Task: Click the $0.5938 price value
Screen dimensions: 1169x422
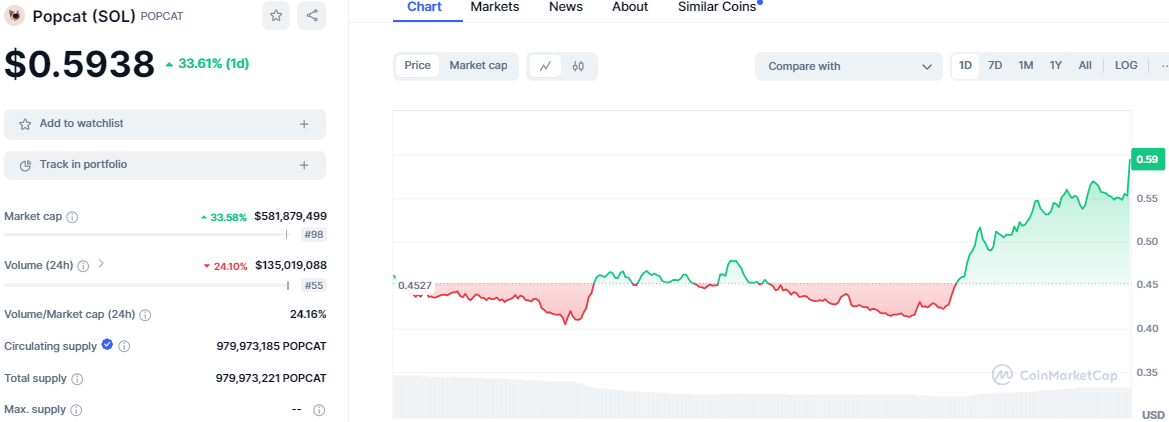Action: pyautogui.click(x=79, y=65)
